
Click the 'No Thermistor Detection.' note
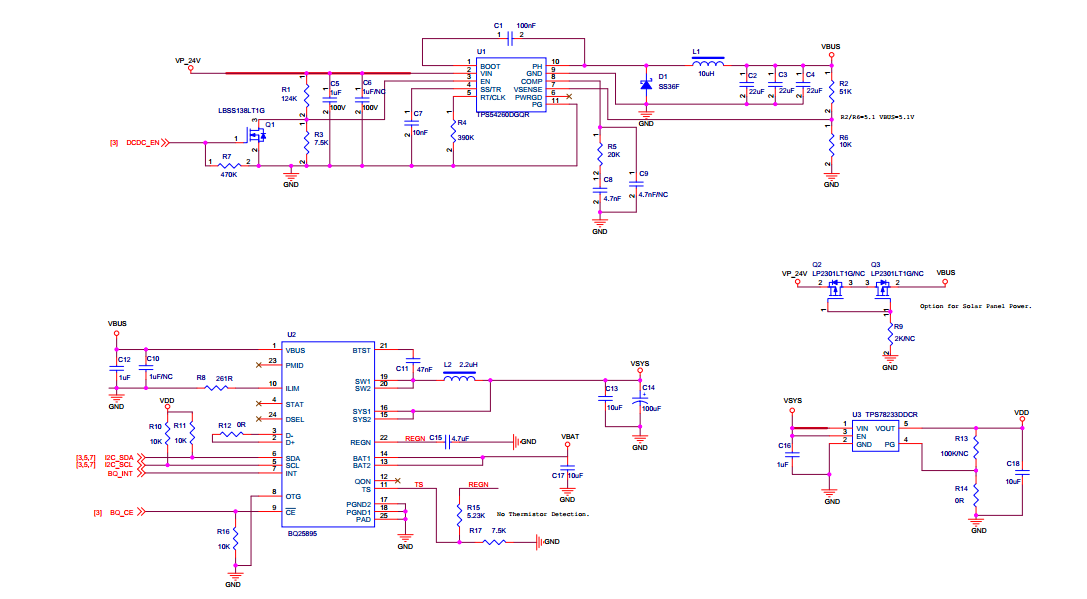click(543, 514)
